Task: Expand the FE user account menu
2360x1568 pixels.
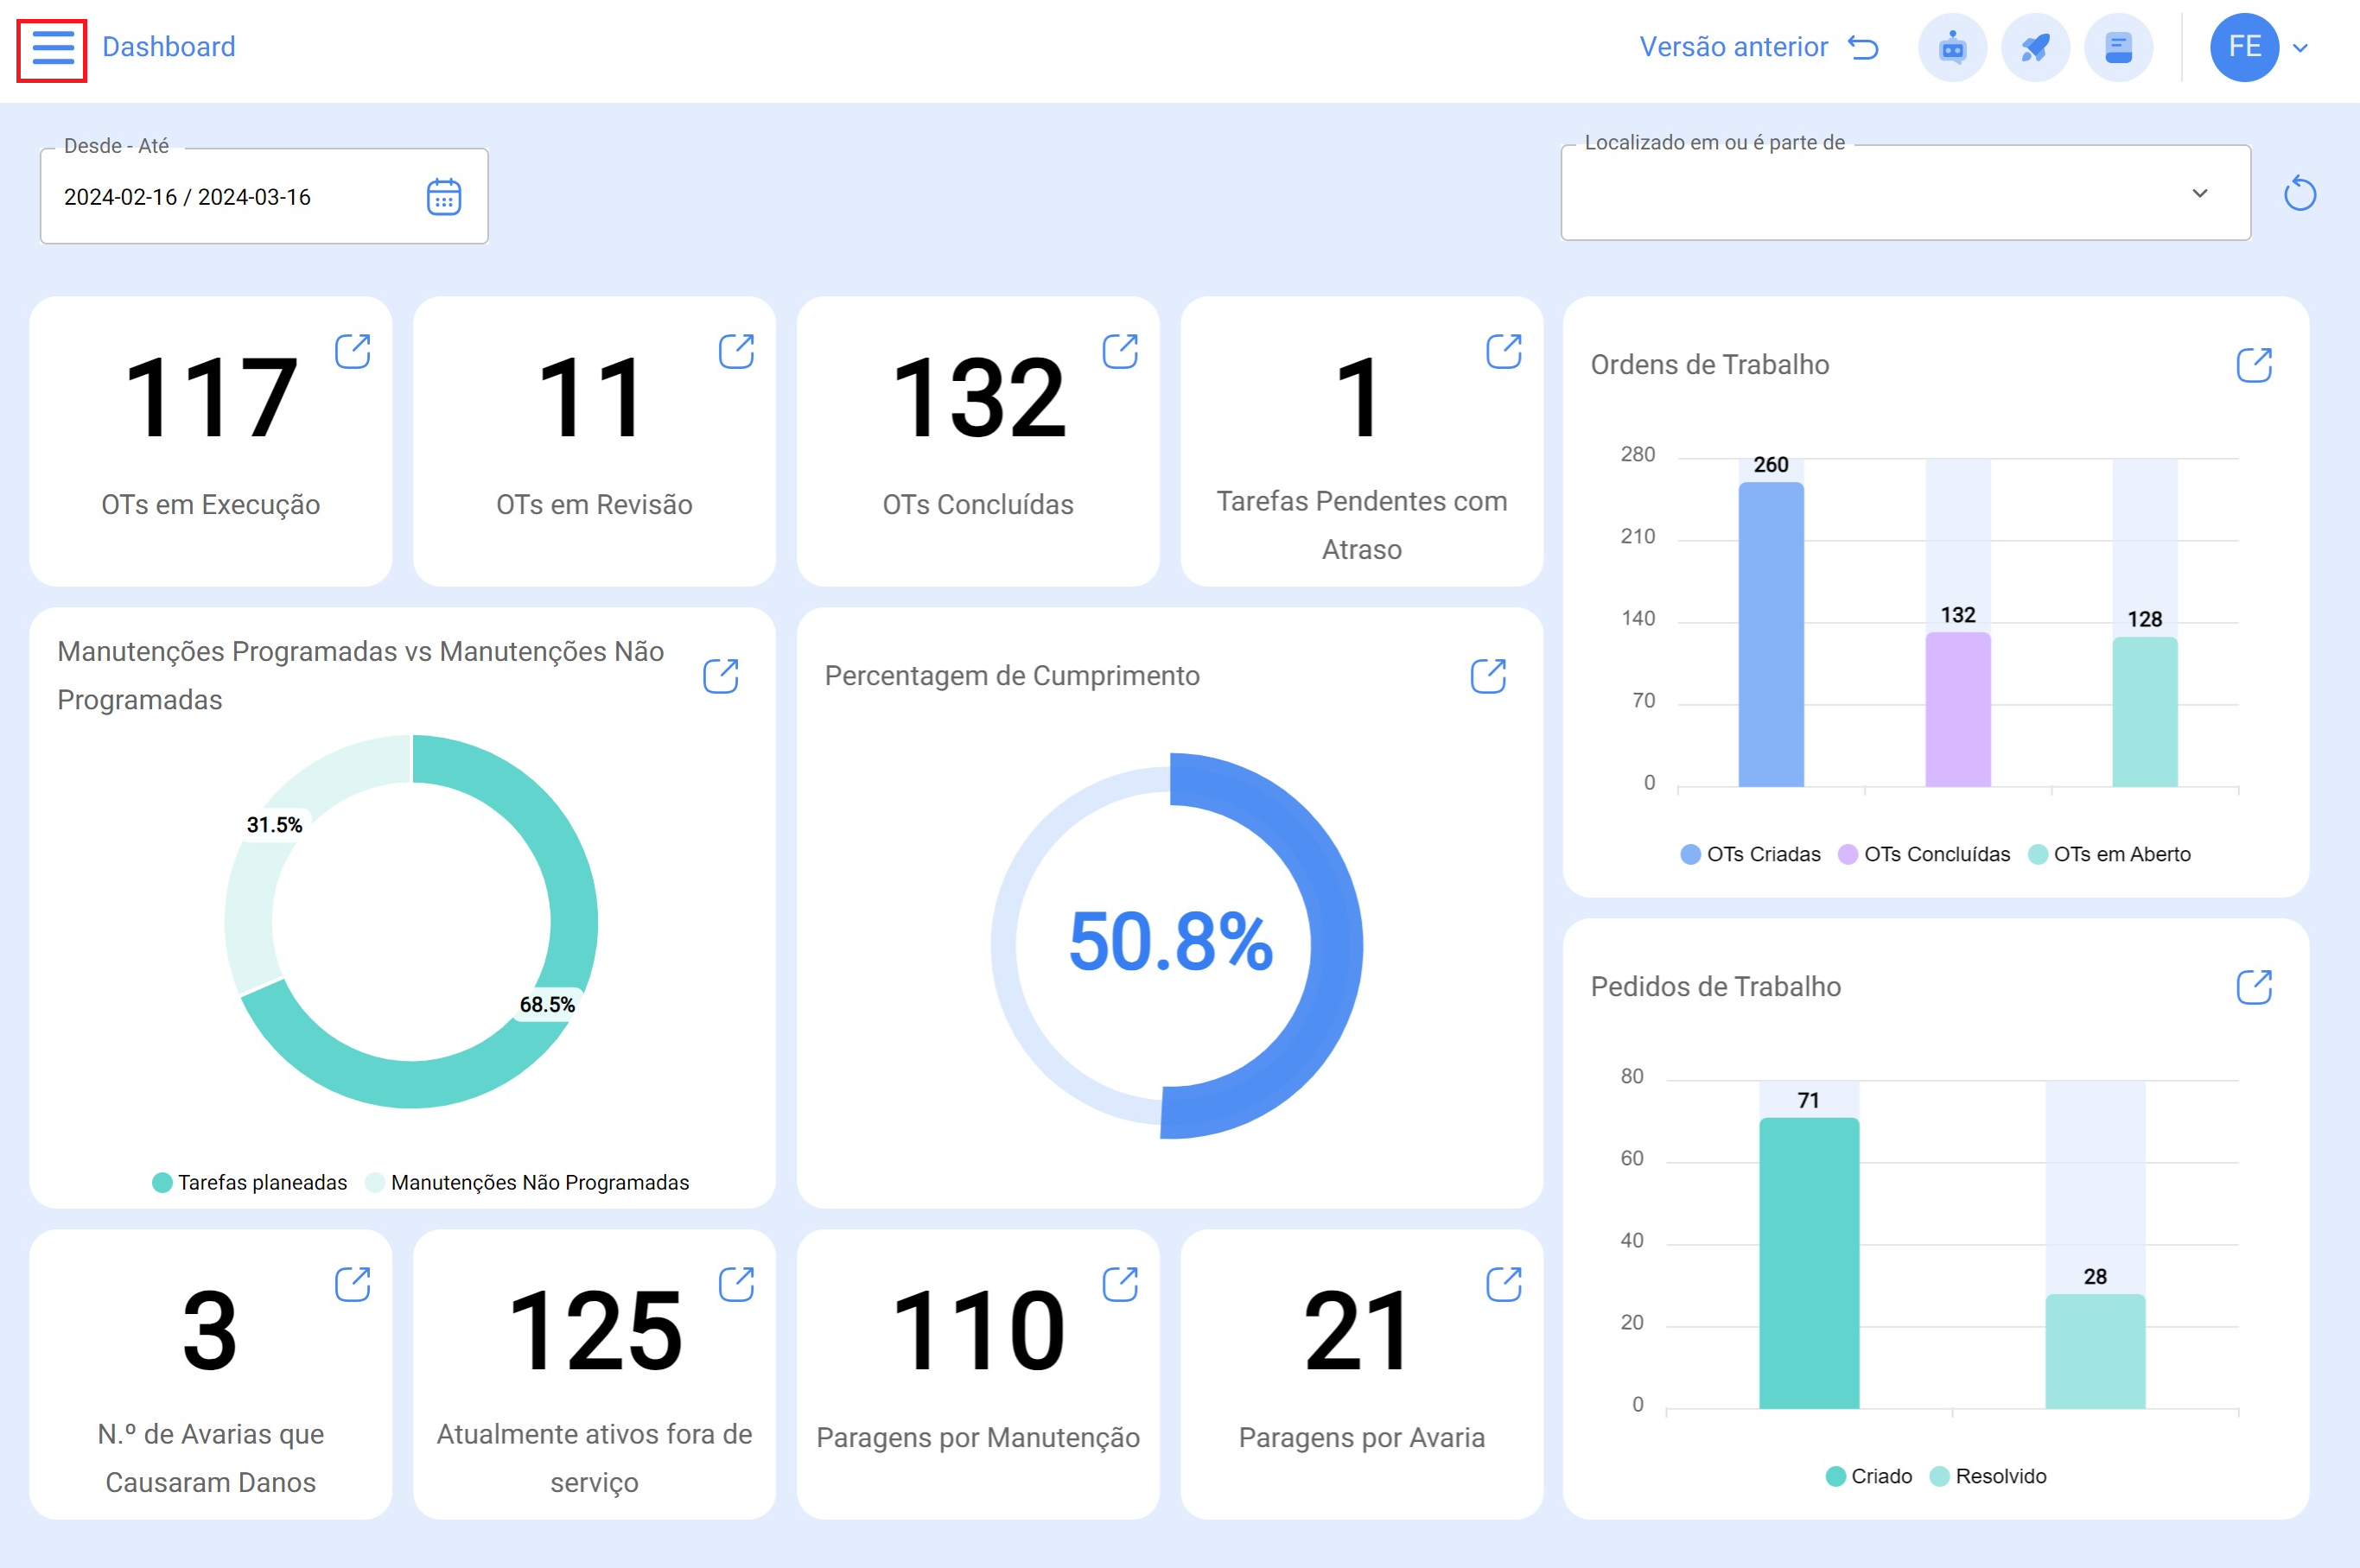Action: coord(2300,48)
